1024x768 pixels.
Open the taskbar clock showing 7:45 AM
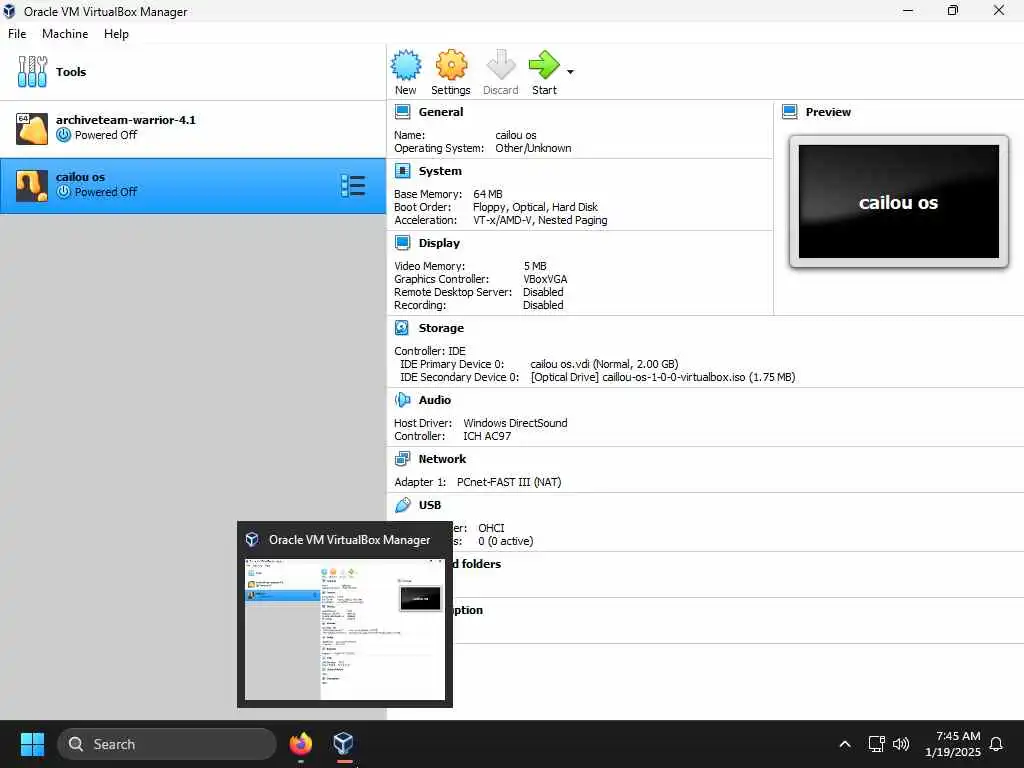click(953, 744)
